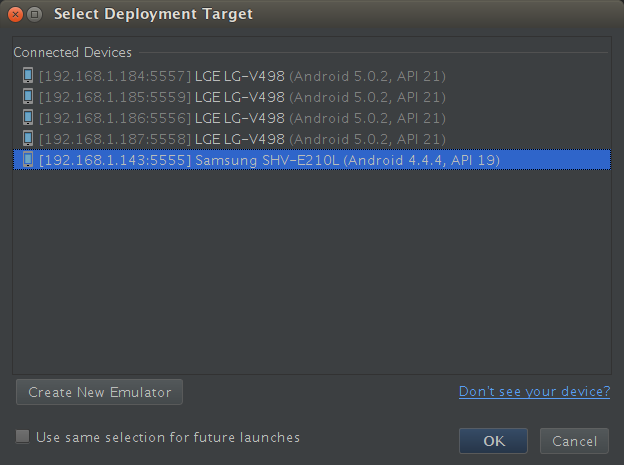Click Create New Emulator button
624x465 pixels.
tap(99, 392)
